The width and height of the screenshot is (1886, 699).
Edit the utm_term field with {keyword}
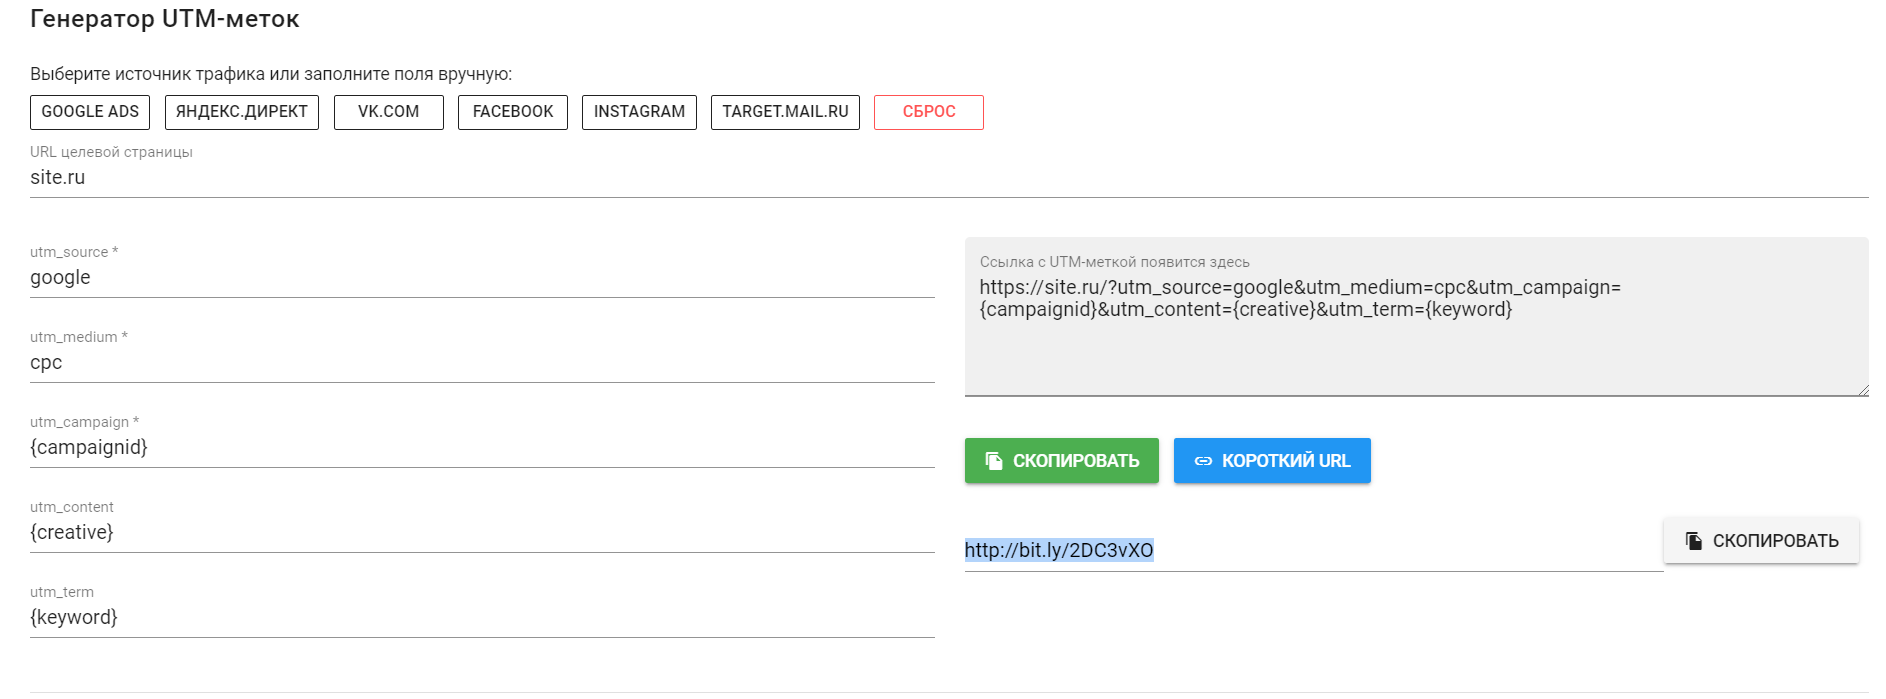482,618
